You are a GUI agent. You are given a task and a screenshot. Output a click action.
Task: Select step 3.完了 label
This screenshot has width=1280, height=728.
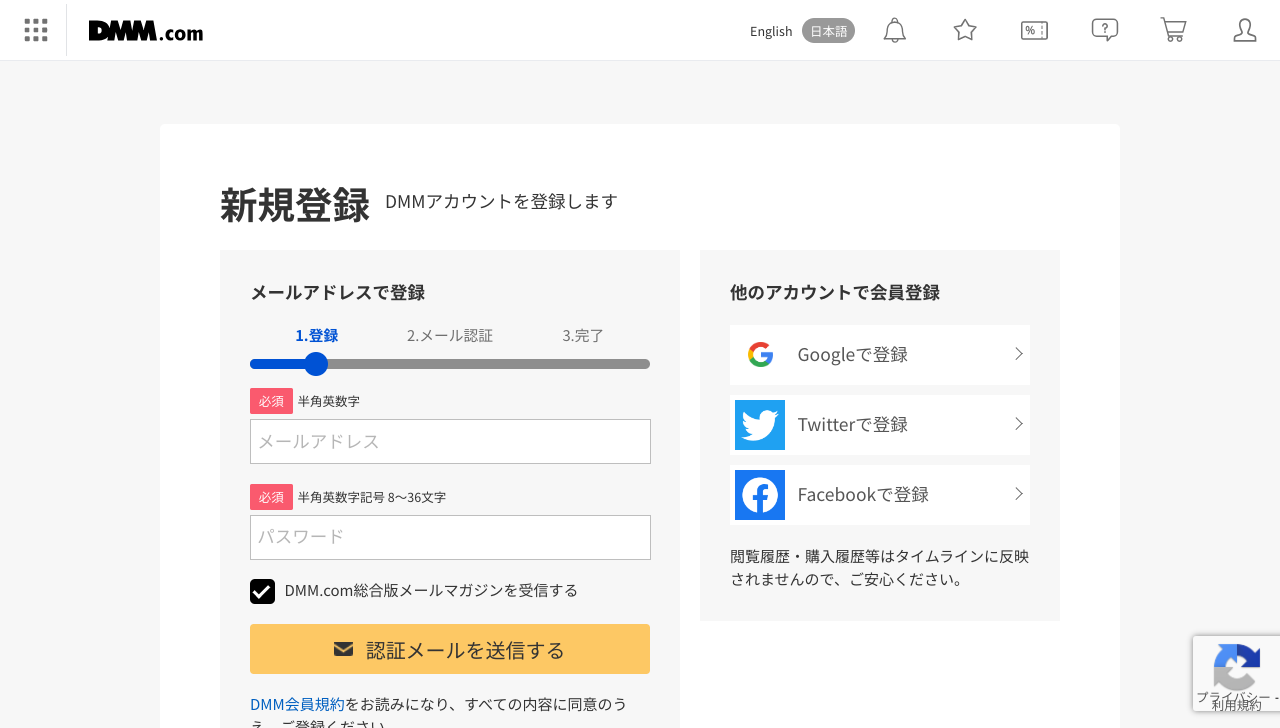click(x=583, y=336)
